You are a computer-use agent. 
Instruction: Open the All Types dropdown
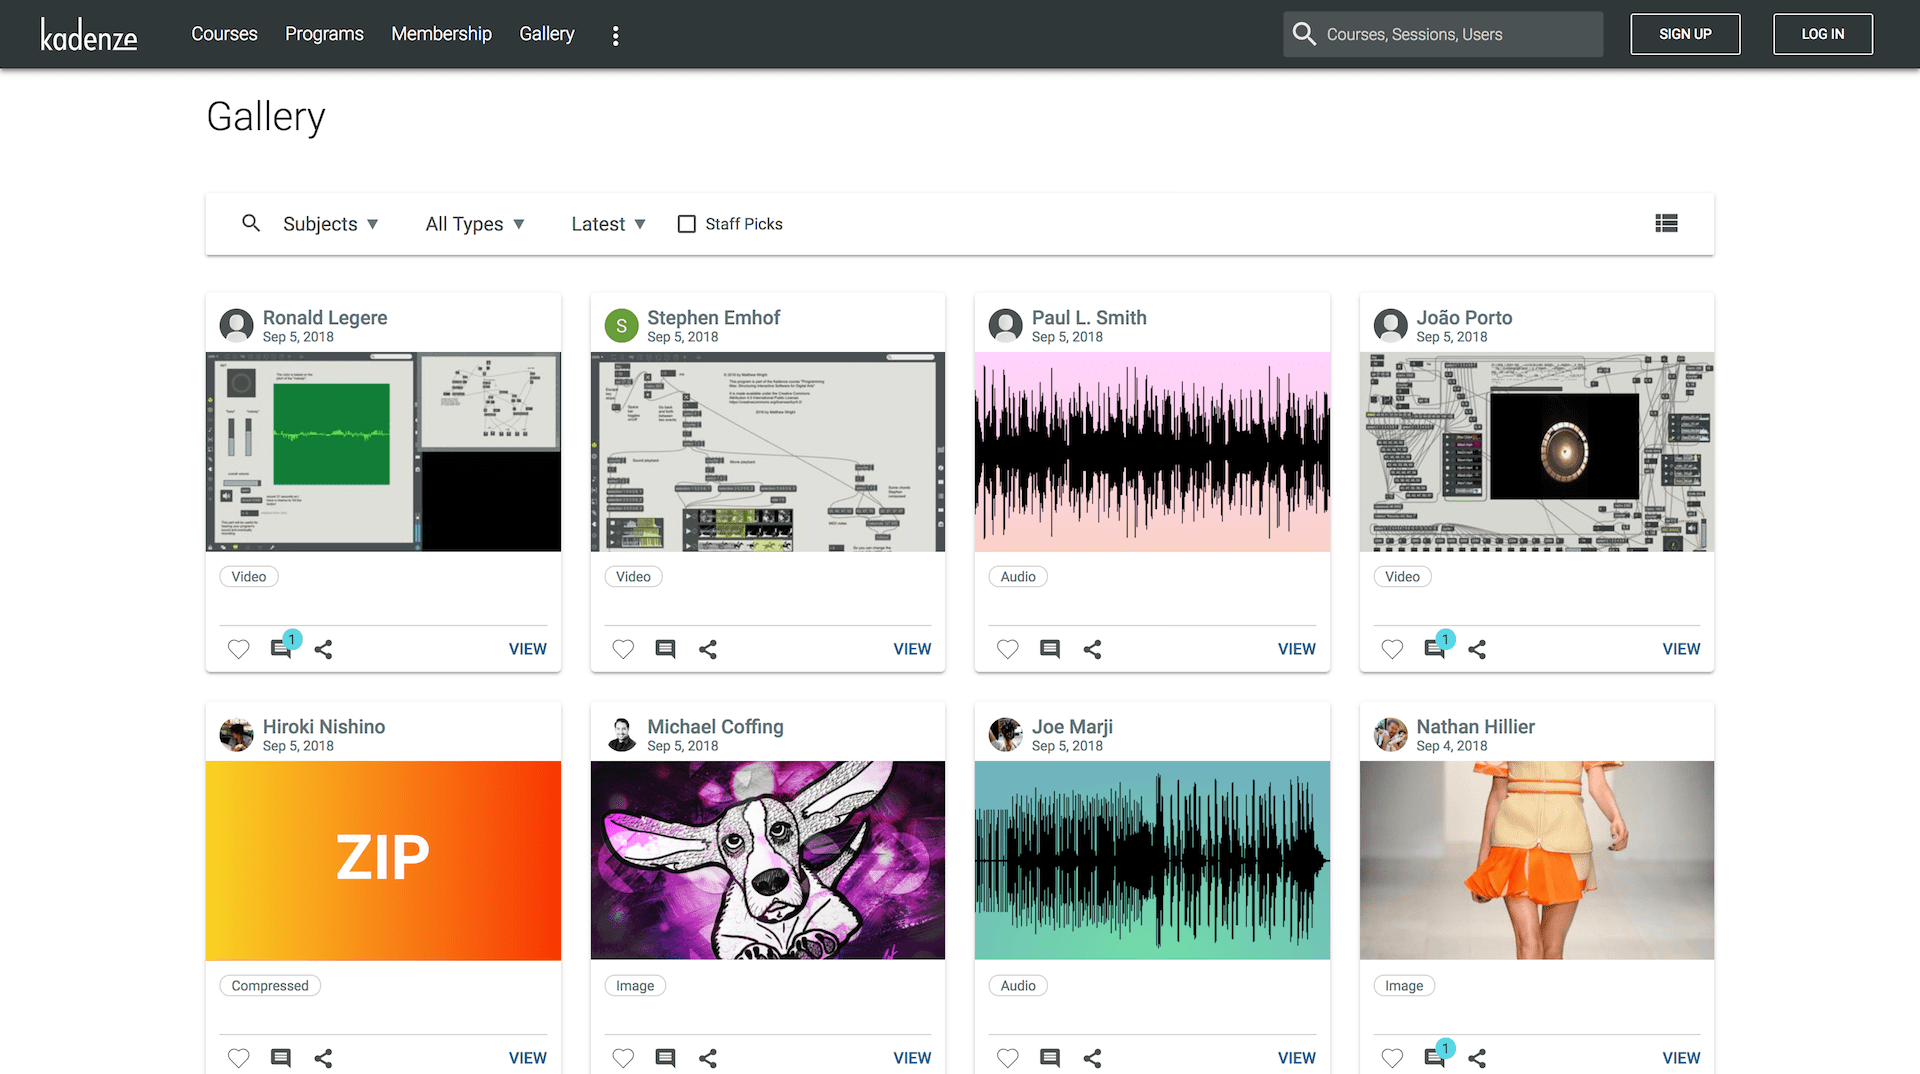tap(474, 224)
